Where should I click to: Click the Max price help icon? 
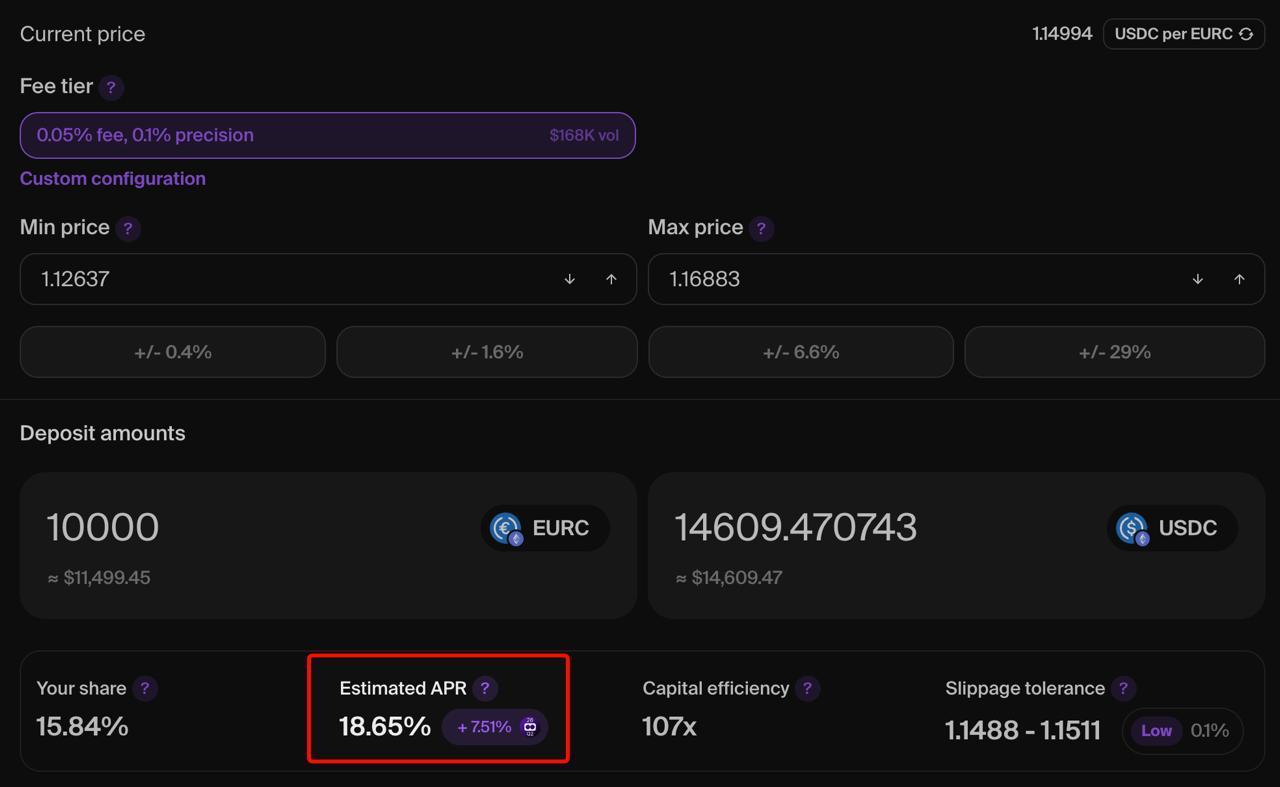pyautogui.click(x=761, y=228)
